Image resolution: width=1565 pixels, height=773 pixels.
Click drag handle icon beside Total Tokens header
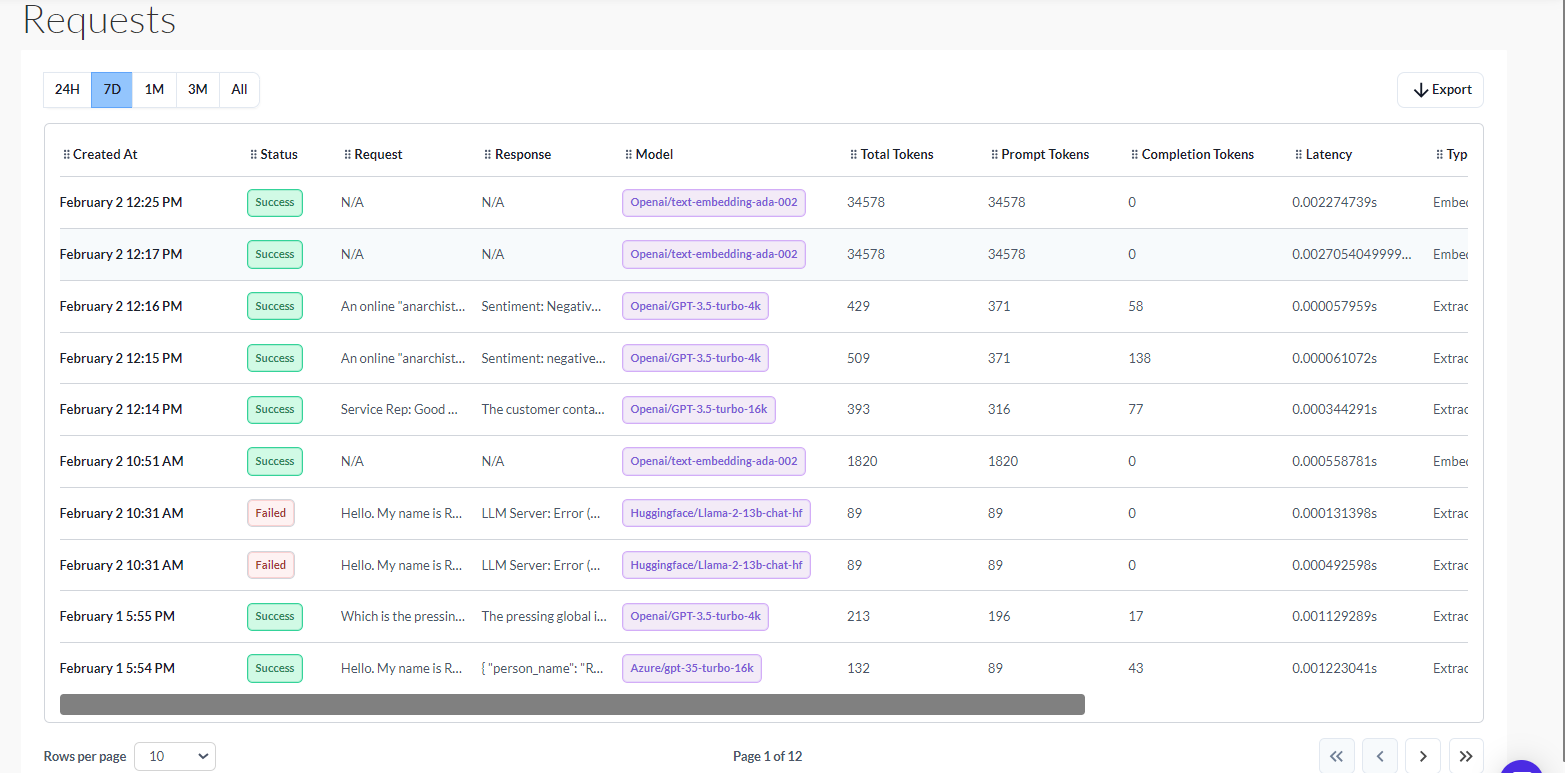tap(853, 155)
